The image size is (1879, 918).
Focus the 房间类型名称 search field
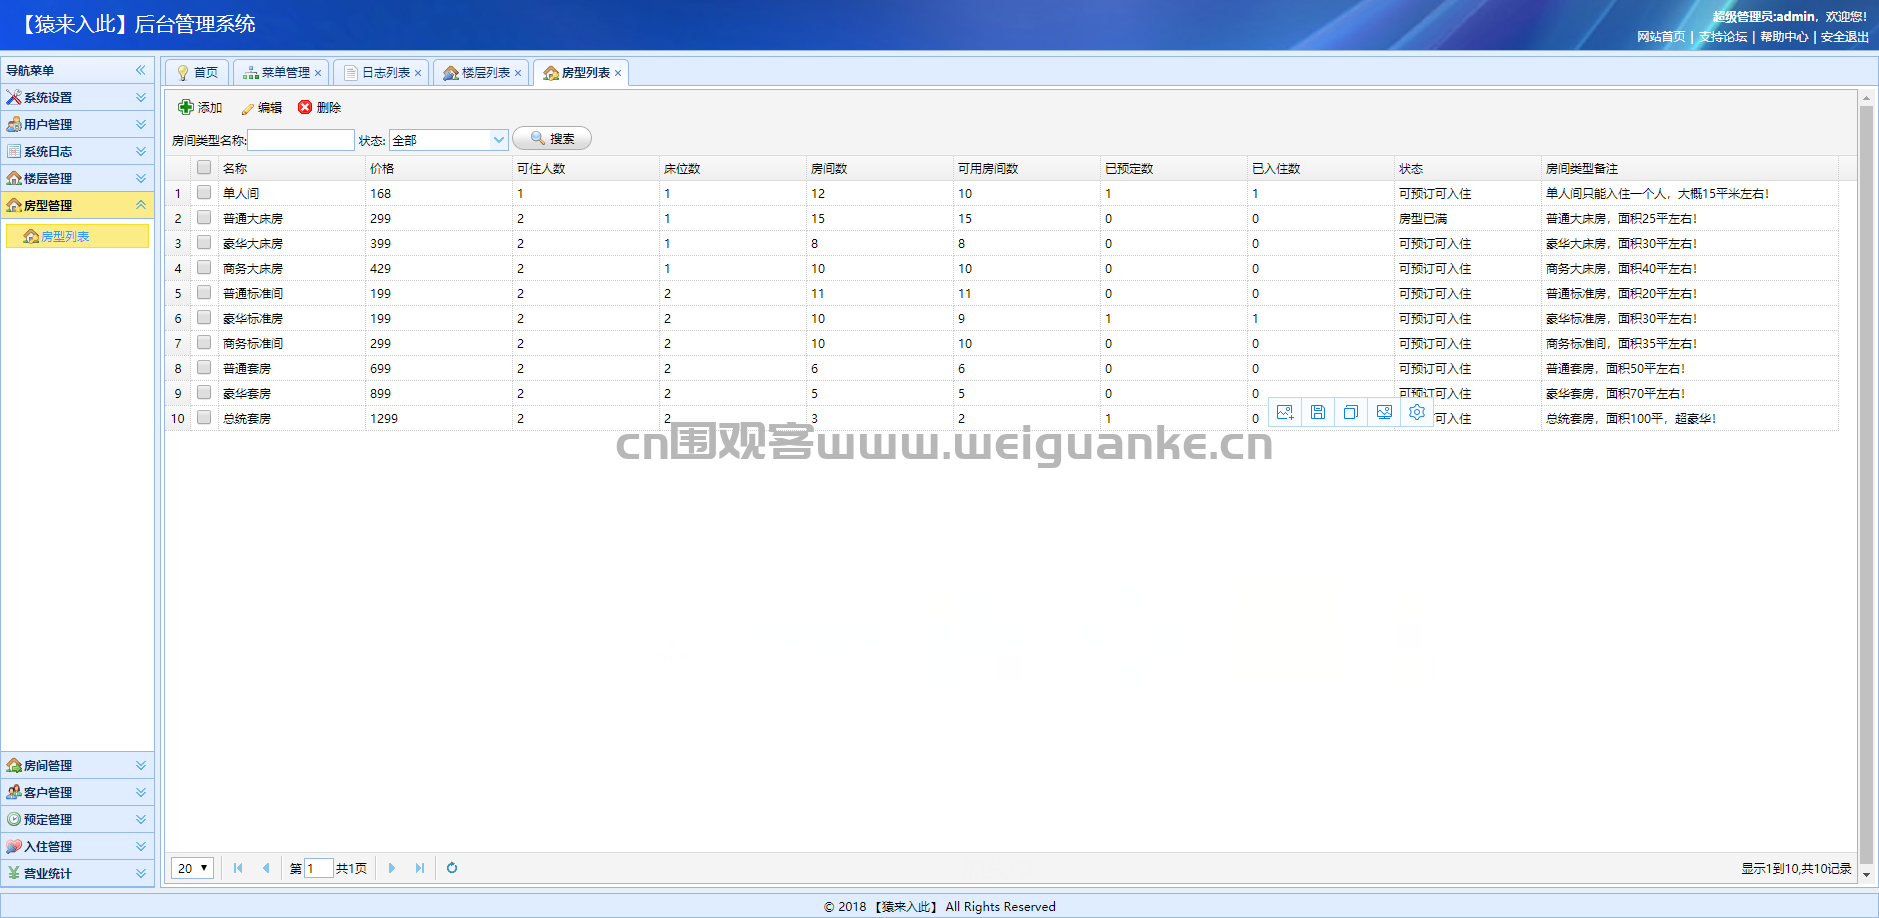tap(301, 140)
